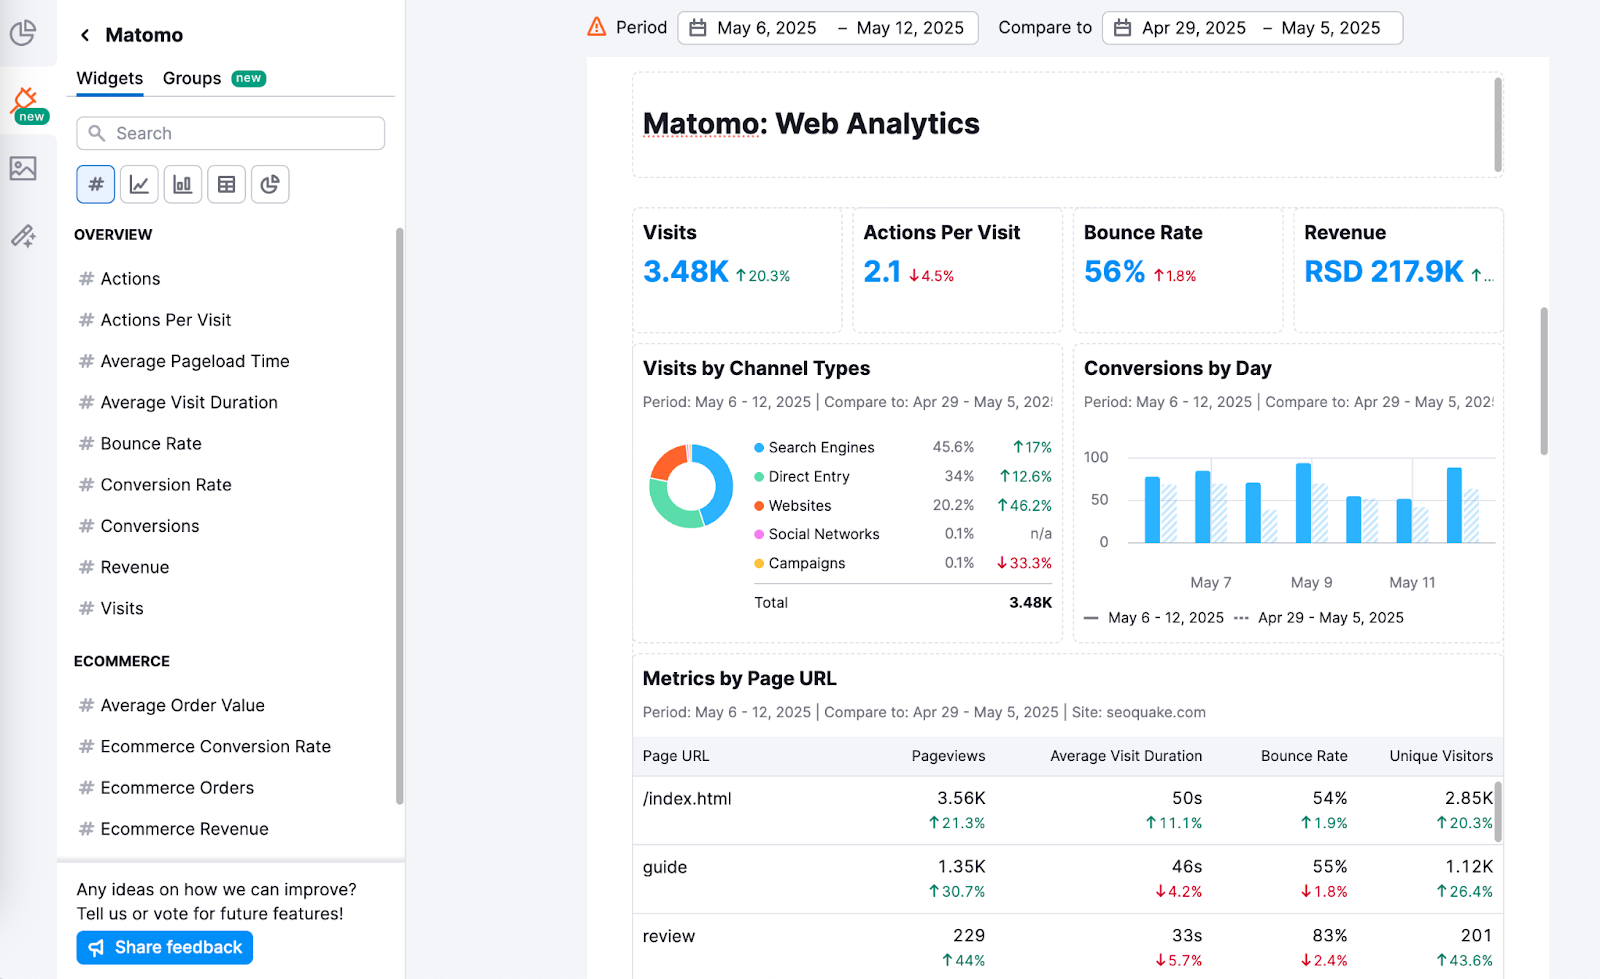The height and width of the screenshot is (979, 1600).
Task: Collapse back to the integrations list via Matomo arrow
Action: point(84,34)
